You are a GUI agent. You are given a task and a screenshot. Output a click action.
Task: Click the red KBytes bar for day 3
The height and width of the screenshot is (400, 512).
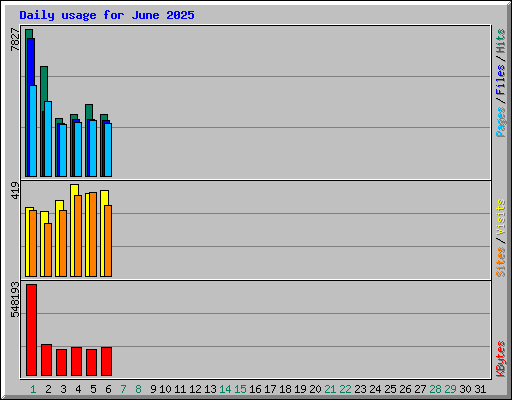click(x=62, y=362)
